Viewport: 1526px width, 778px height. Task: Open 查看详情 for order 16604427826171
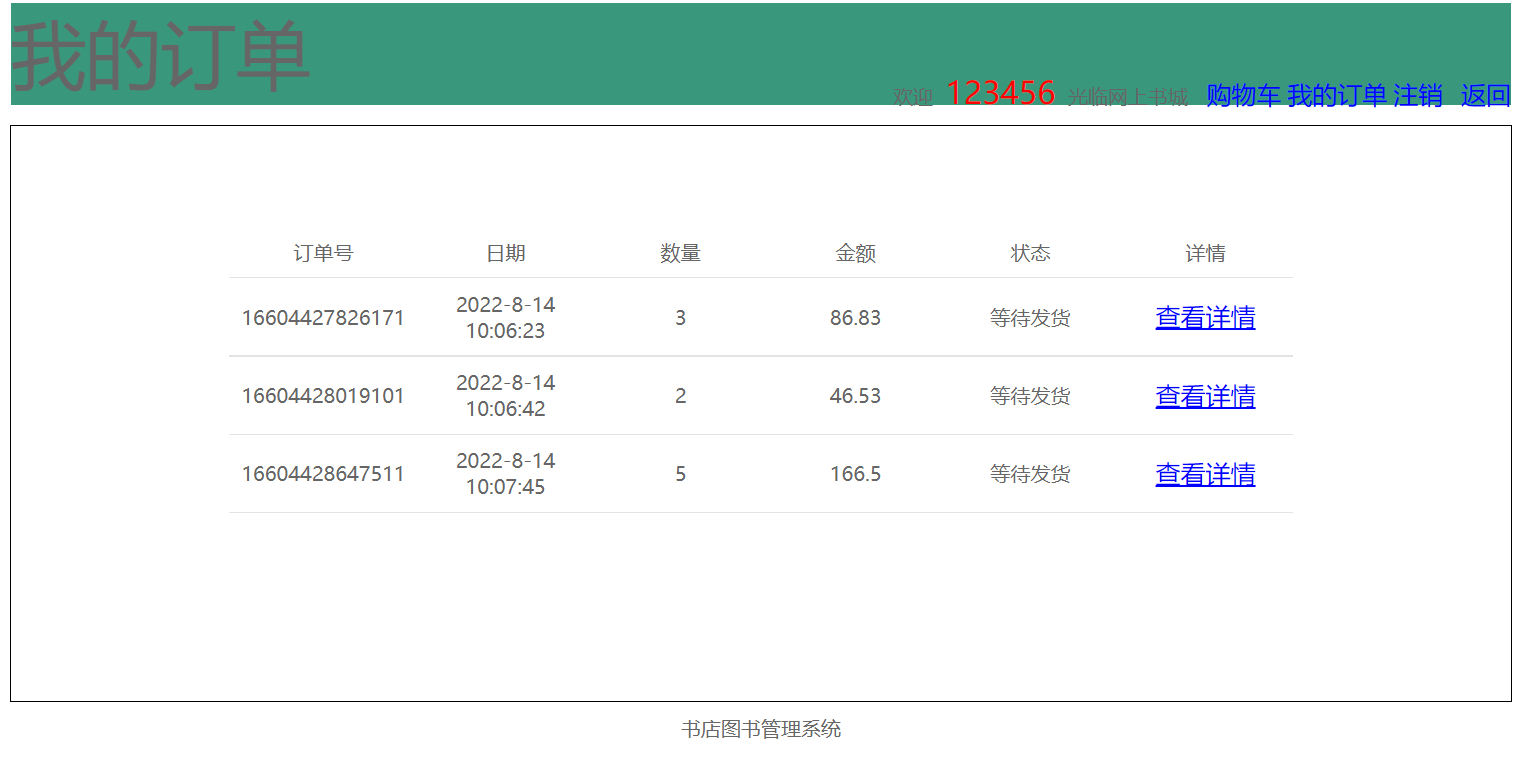[x=1205, y=317]
